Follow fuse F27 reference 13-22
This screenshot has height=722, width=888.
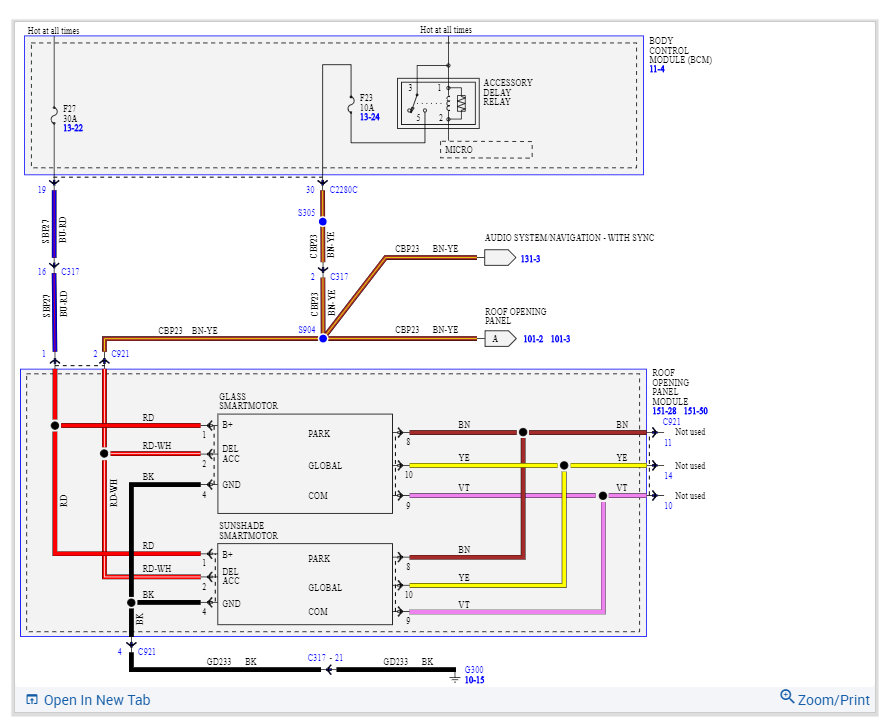[72, 128]
